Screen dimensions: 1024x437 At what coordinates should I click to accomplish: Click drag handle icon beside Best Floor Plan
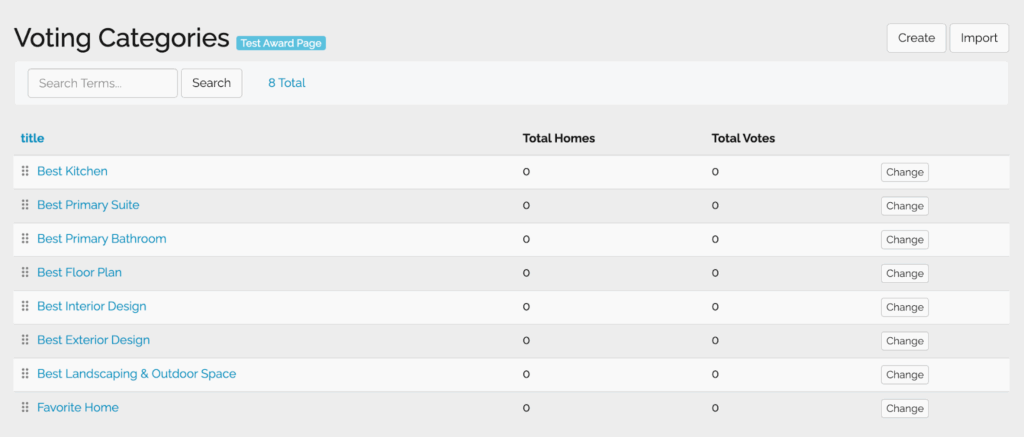coord(25,273)
